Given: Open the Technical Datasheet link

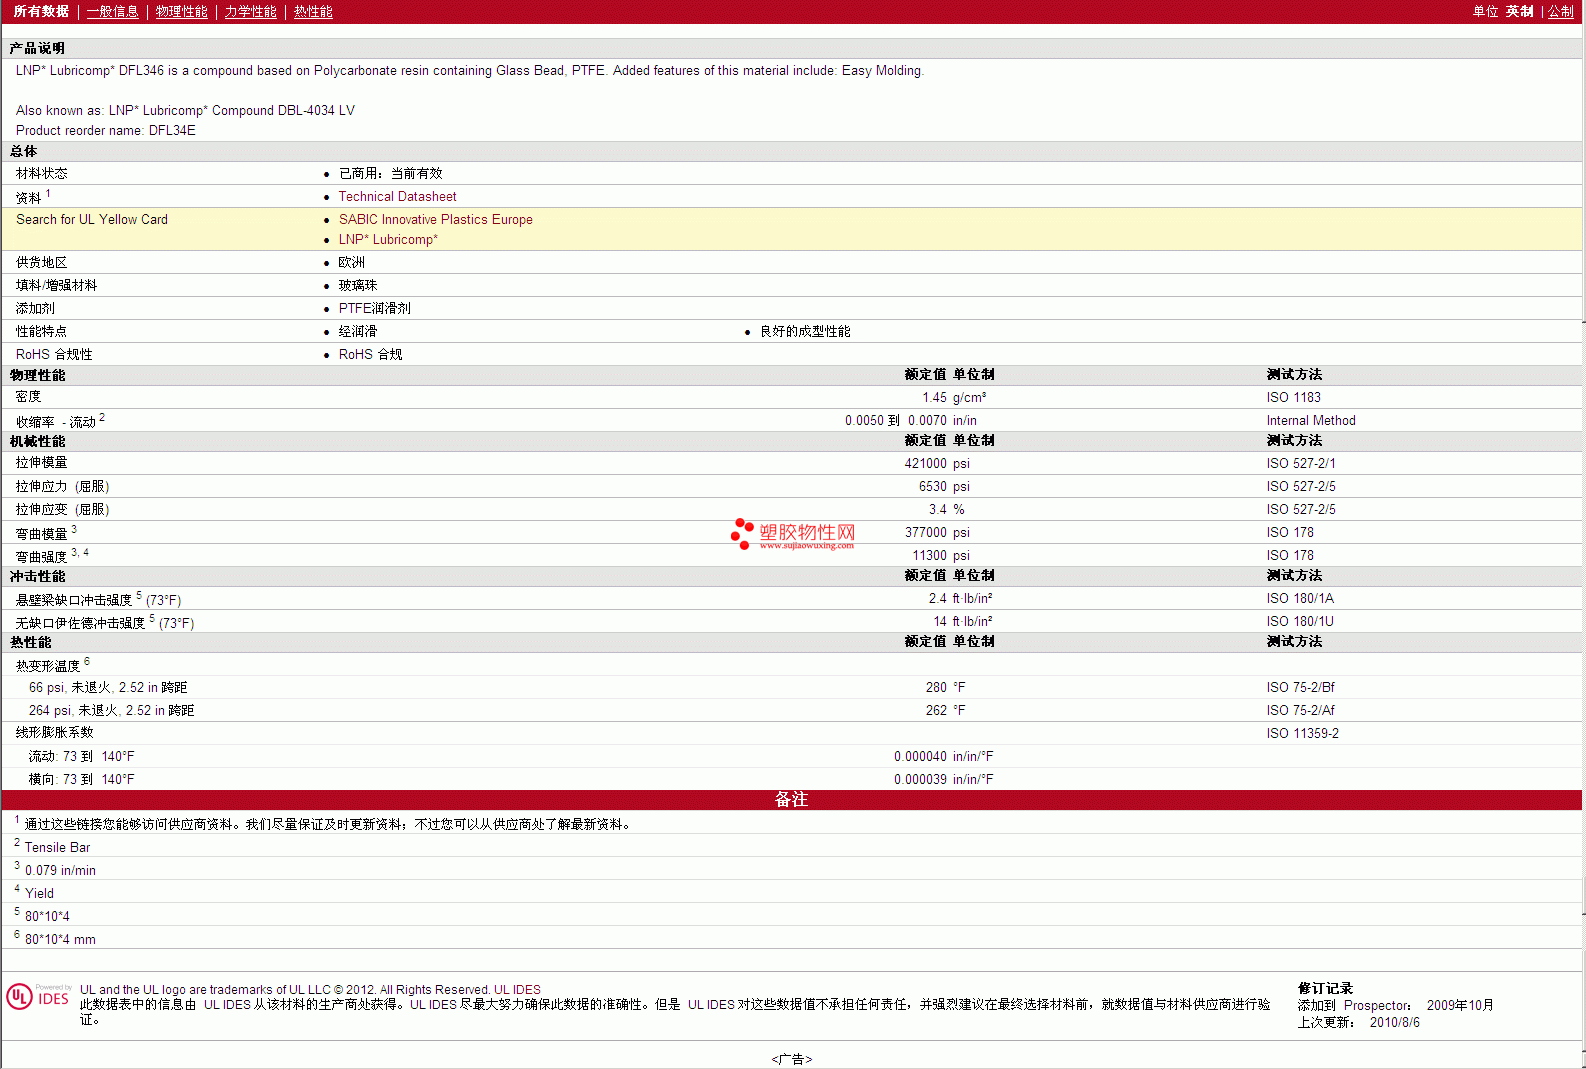Looking at the screenshot, I should (x=397, y=197).
